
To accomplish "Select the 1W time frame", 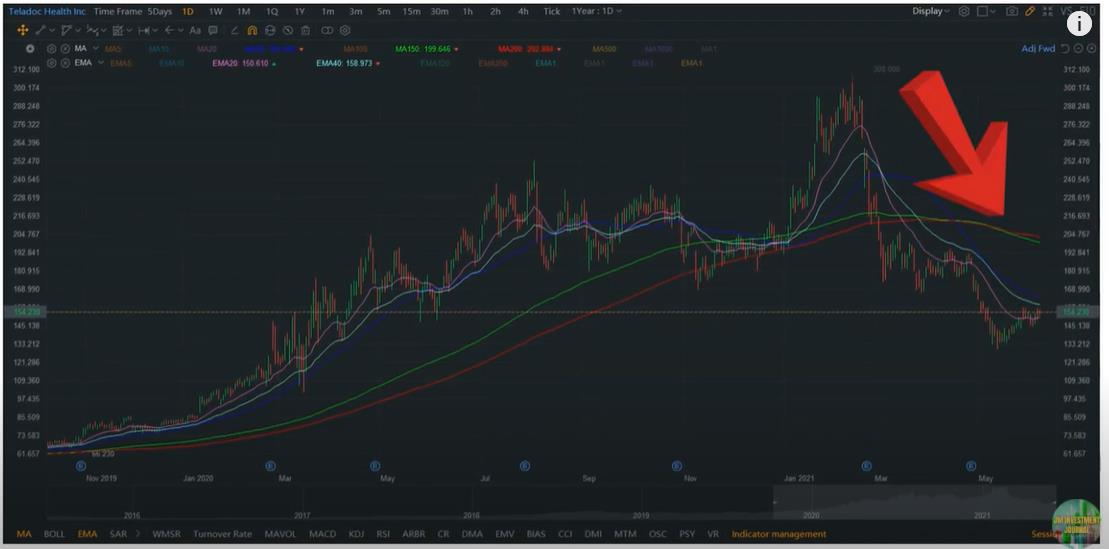I will coord(216,11).
